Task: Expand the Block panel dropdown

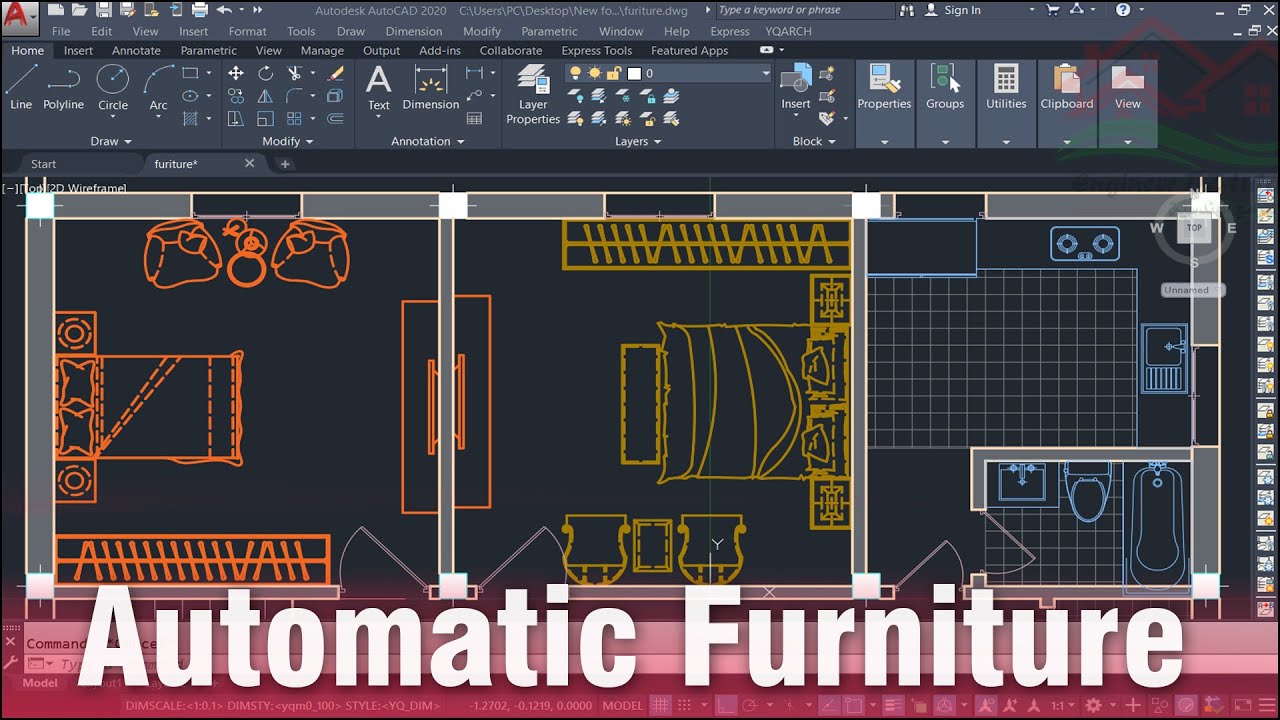Action: point(814,141)
